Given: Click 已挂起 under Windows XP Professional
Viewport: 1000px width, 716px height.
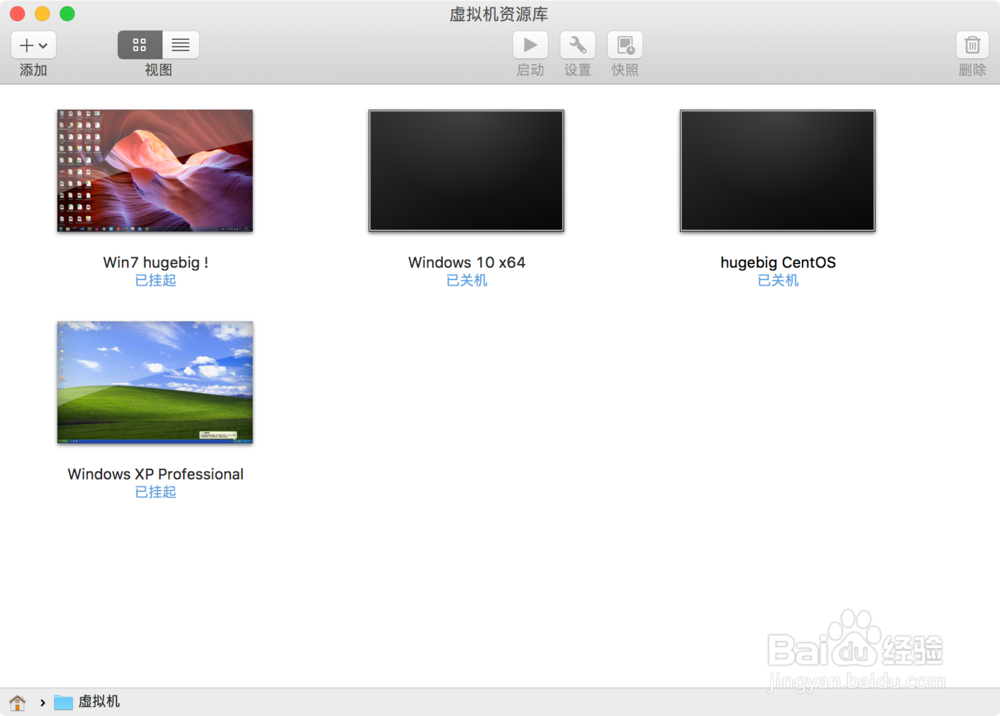Looking at the screenshot, I should click(x=155, y=491).
